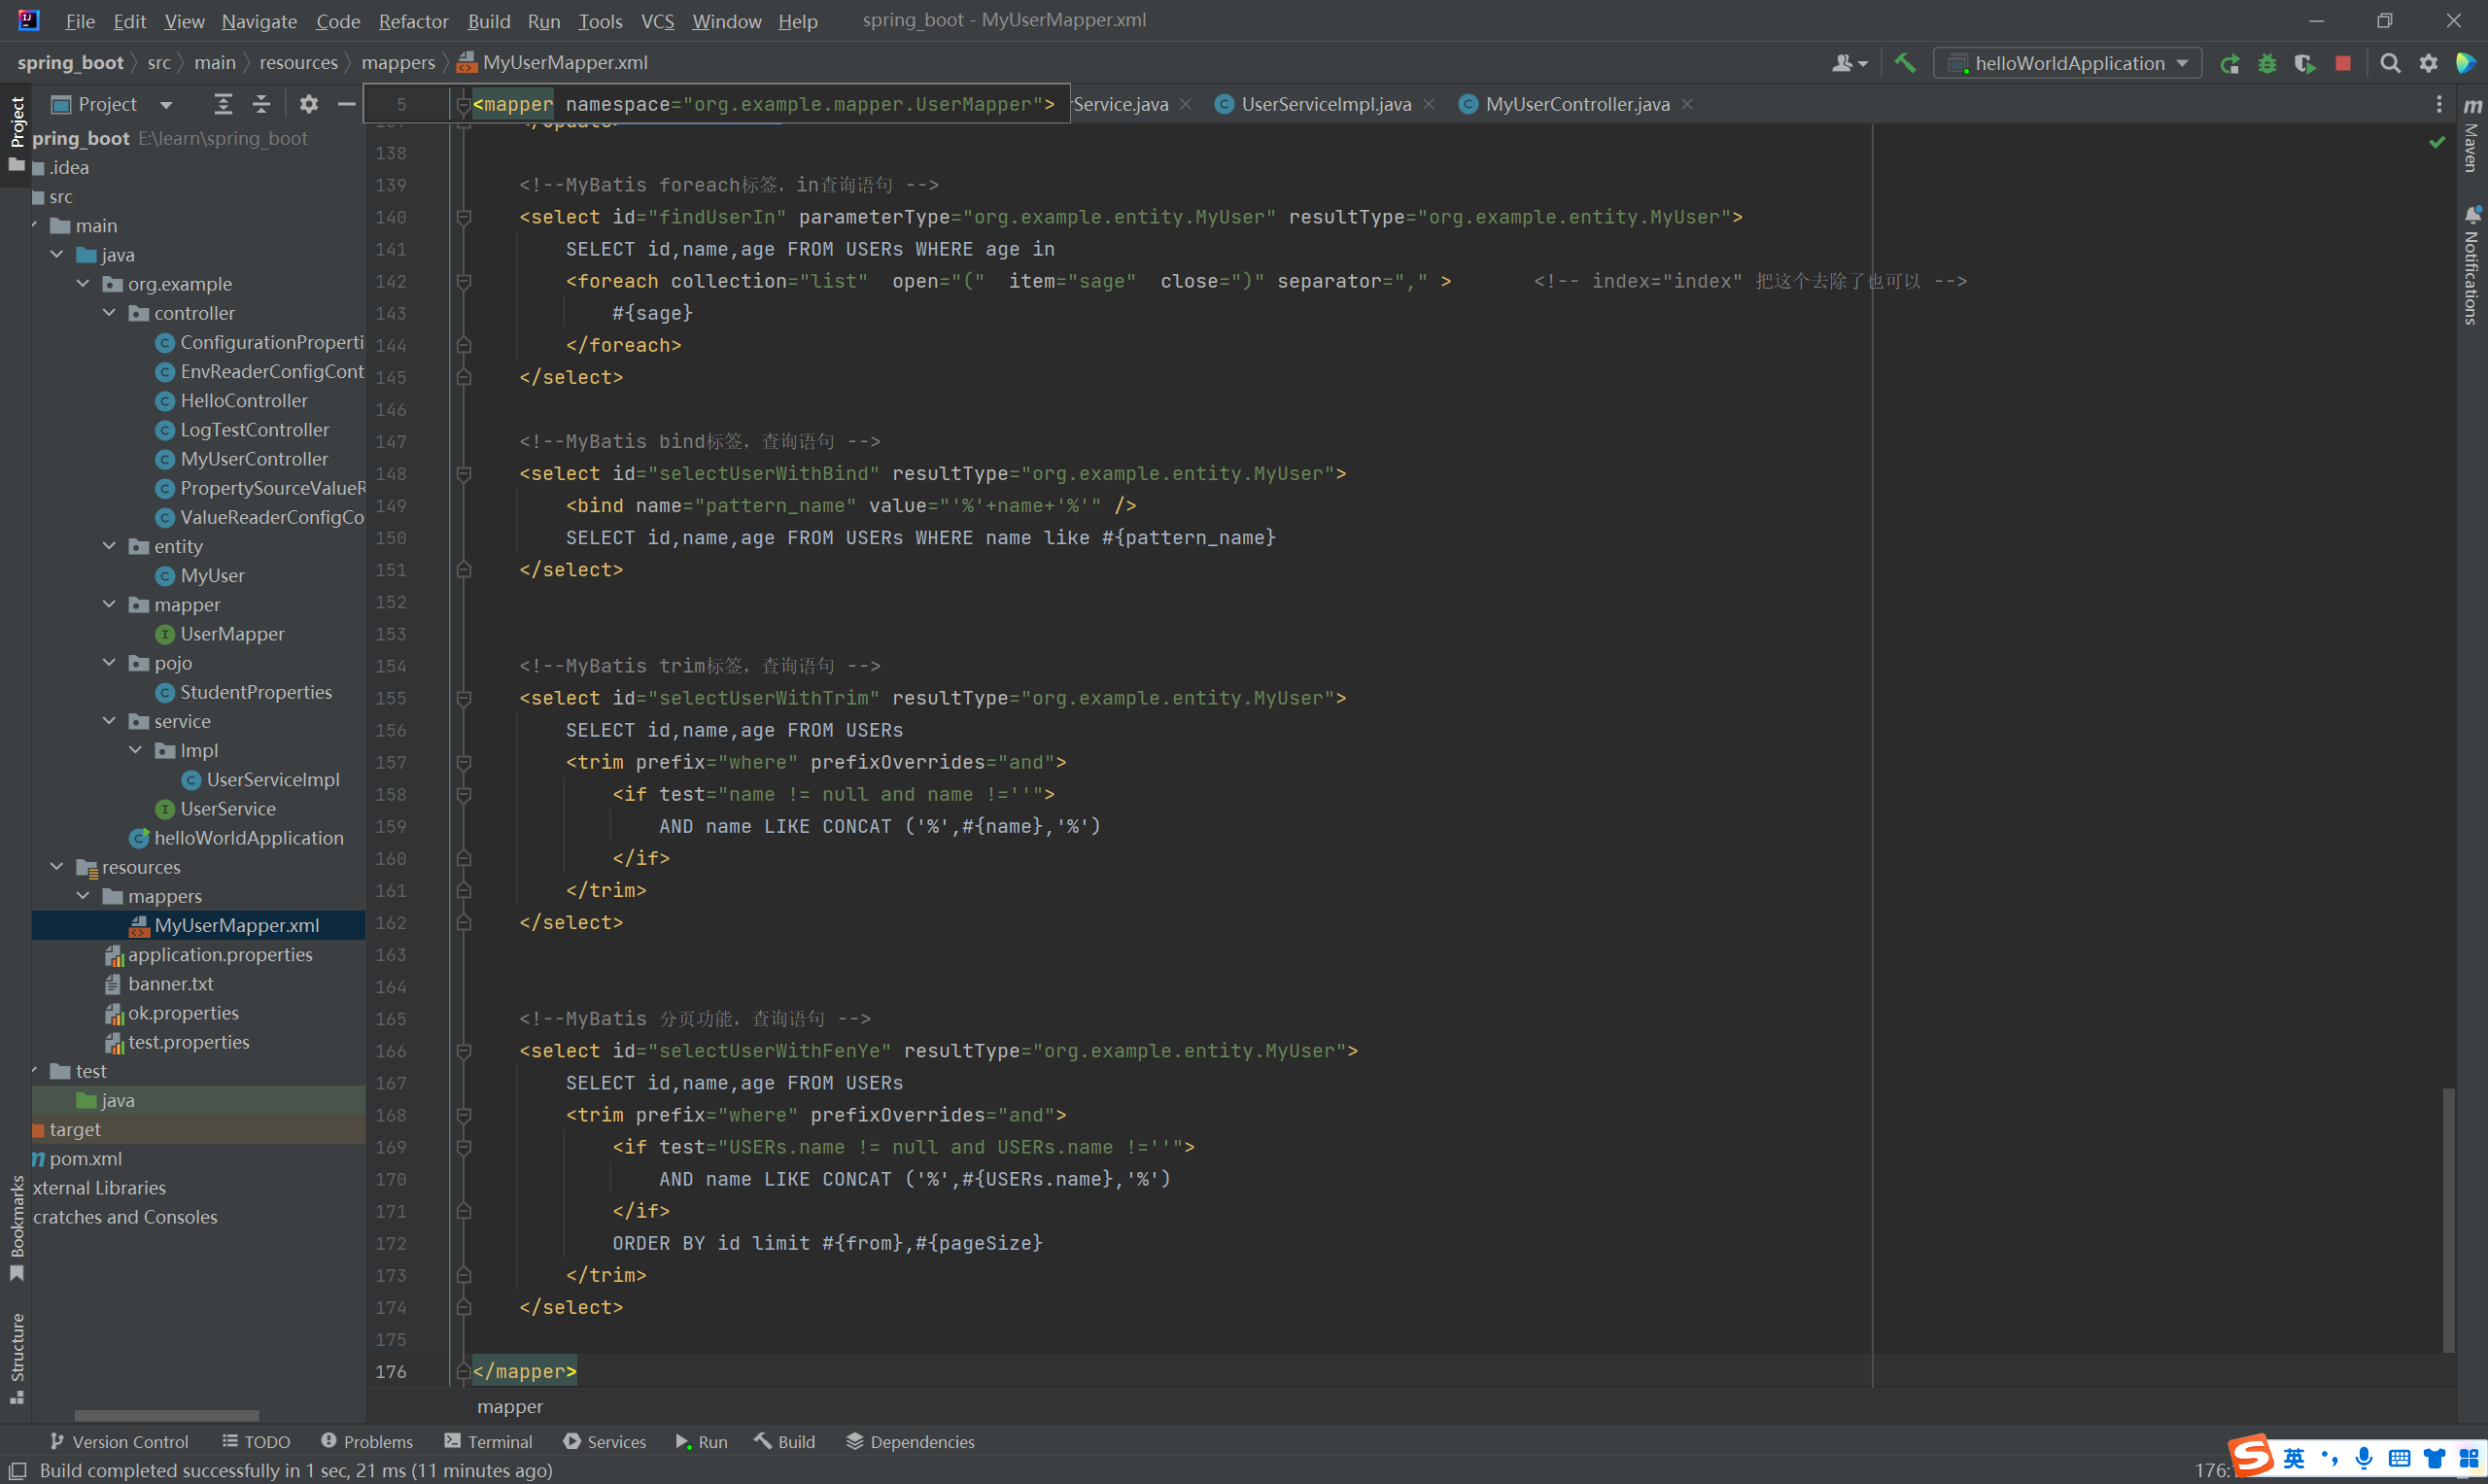Open the Project panel options gear
Screen dimensions: 2488x1484
tap(308, 104)
